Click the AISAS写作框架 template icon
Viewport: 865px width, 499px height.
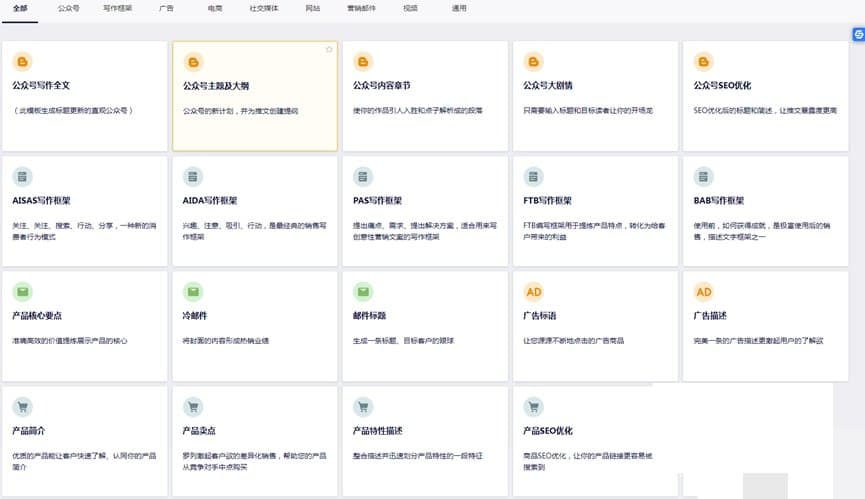pyautogui.click(x=23, y=177)
